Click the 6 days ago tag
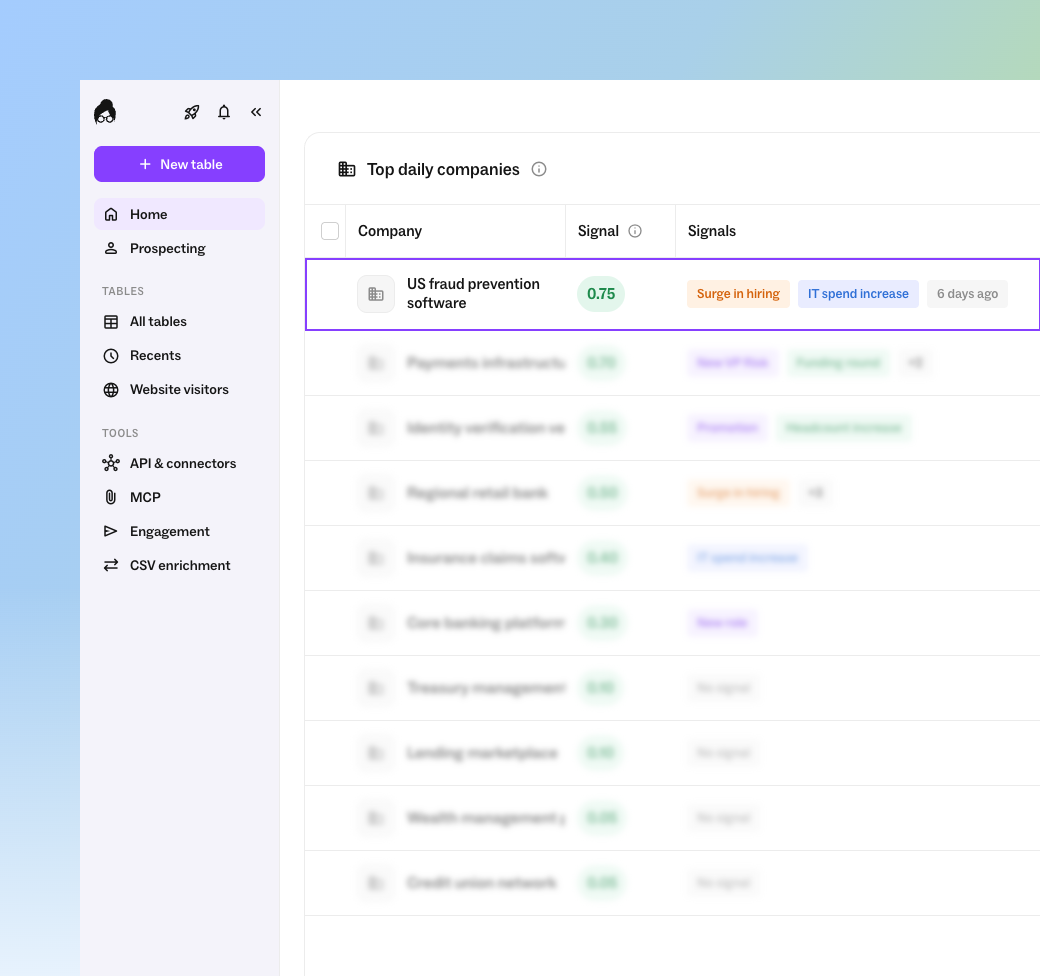1040x976 pixels. coord(967,294)
